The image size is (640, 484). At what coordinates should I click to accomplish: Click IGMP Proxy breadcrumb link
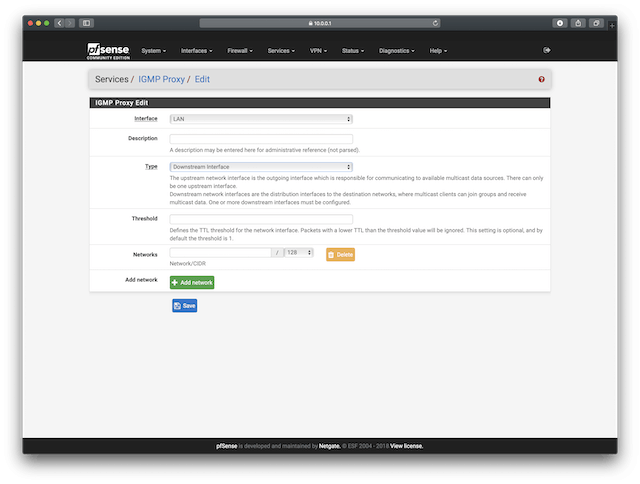coord(161,79)
